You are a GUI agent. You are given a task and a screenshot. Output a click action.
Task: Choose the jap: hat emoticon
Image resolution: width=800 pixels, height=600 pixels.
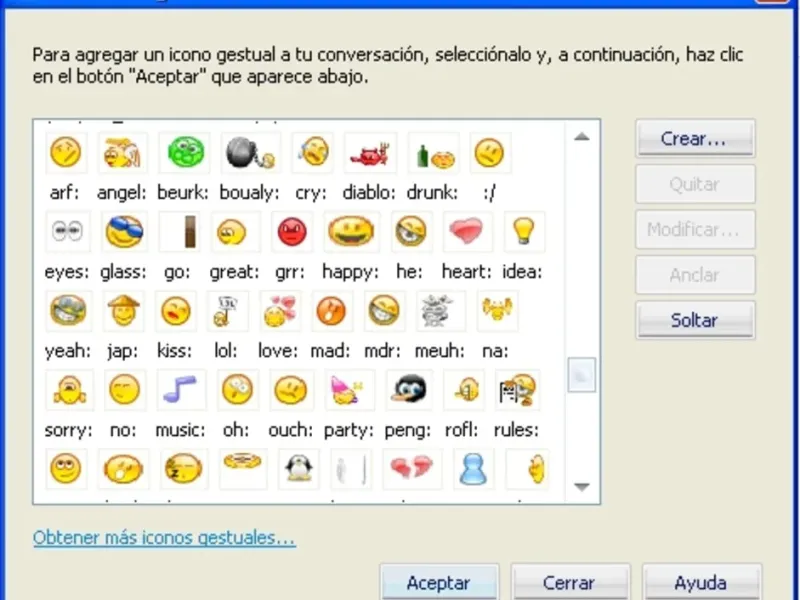[x=123, y=311]
